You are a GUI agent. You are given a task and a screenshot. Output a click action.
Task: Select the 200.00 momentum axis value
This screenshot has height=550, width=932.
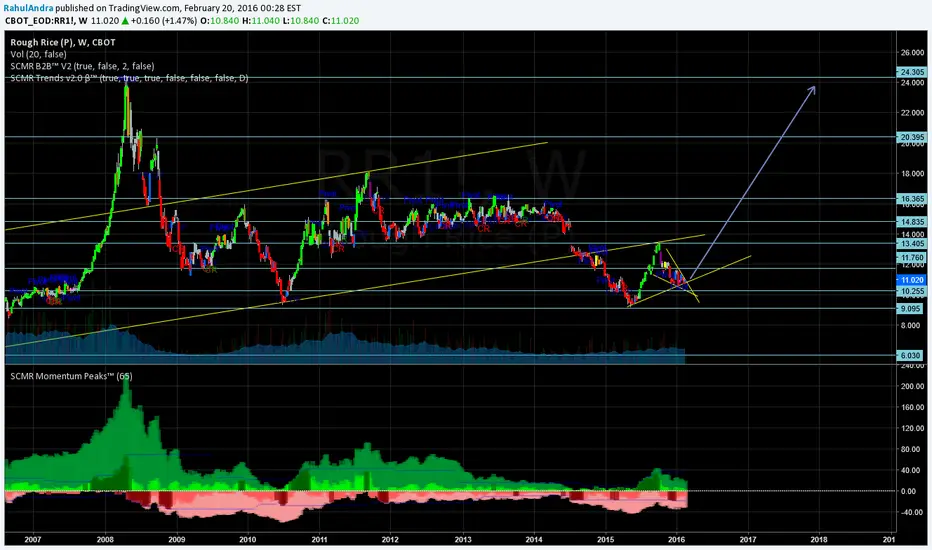pyautogui.click(x=912, y=386)
